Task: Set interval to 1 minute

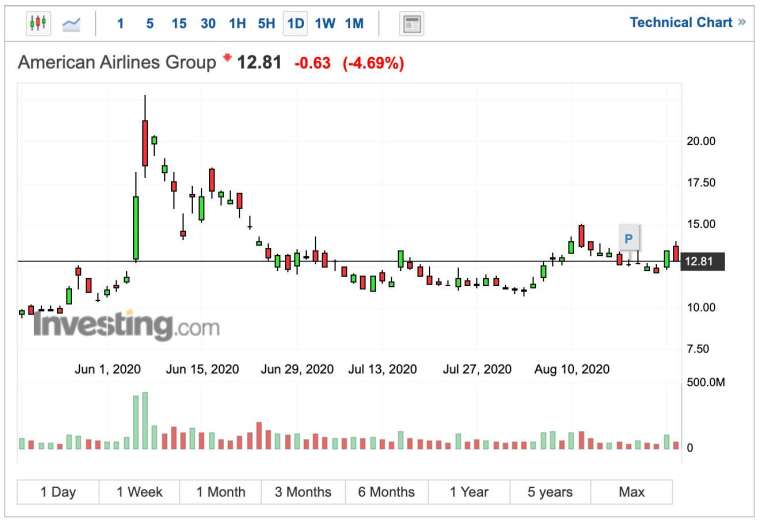Action: [x=121, y=23]
